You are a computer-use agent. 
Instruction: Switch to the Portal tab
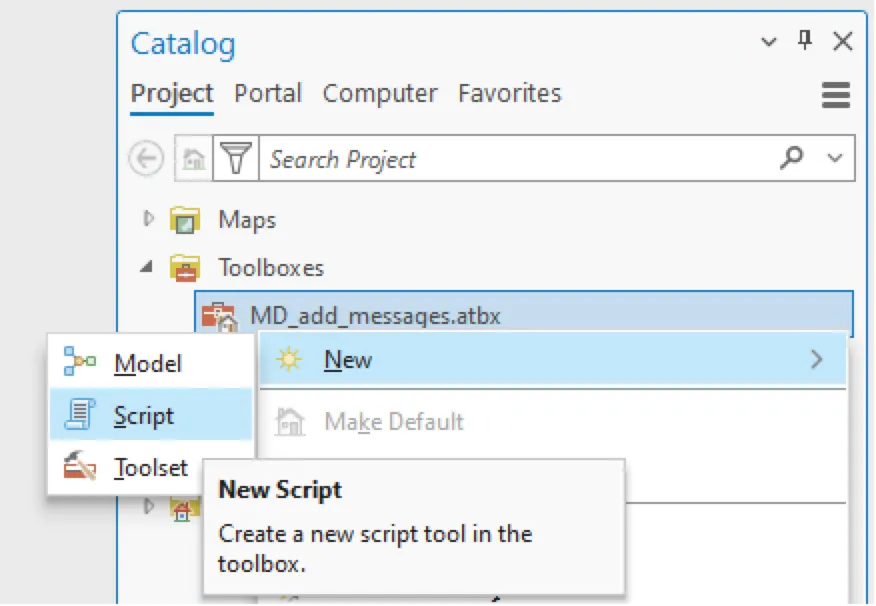(x=268, y=93)
